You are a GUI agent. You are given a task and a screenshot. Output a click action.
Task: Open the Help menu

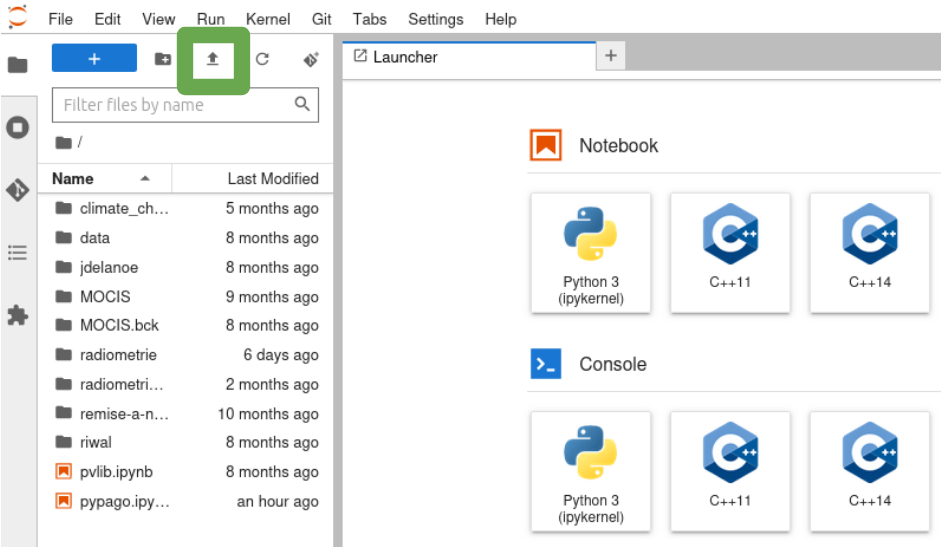(501, 19)
